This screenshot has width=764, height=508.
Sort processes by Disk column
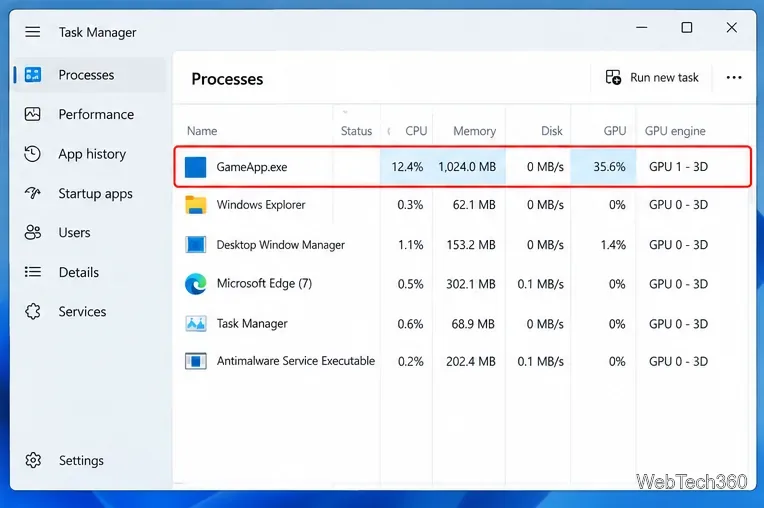click(x=552, y=131)
